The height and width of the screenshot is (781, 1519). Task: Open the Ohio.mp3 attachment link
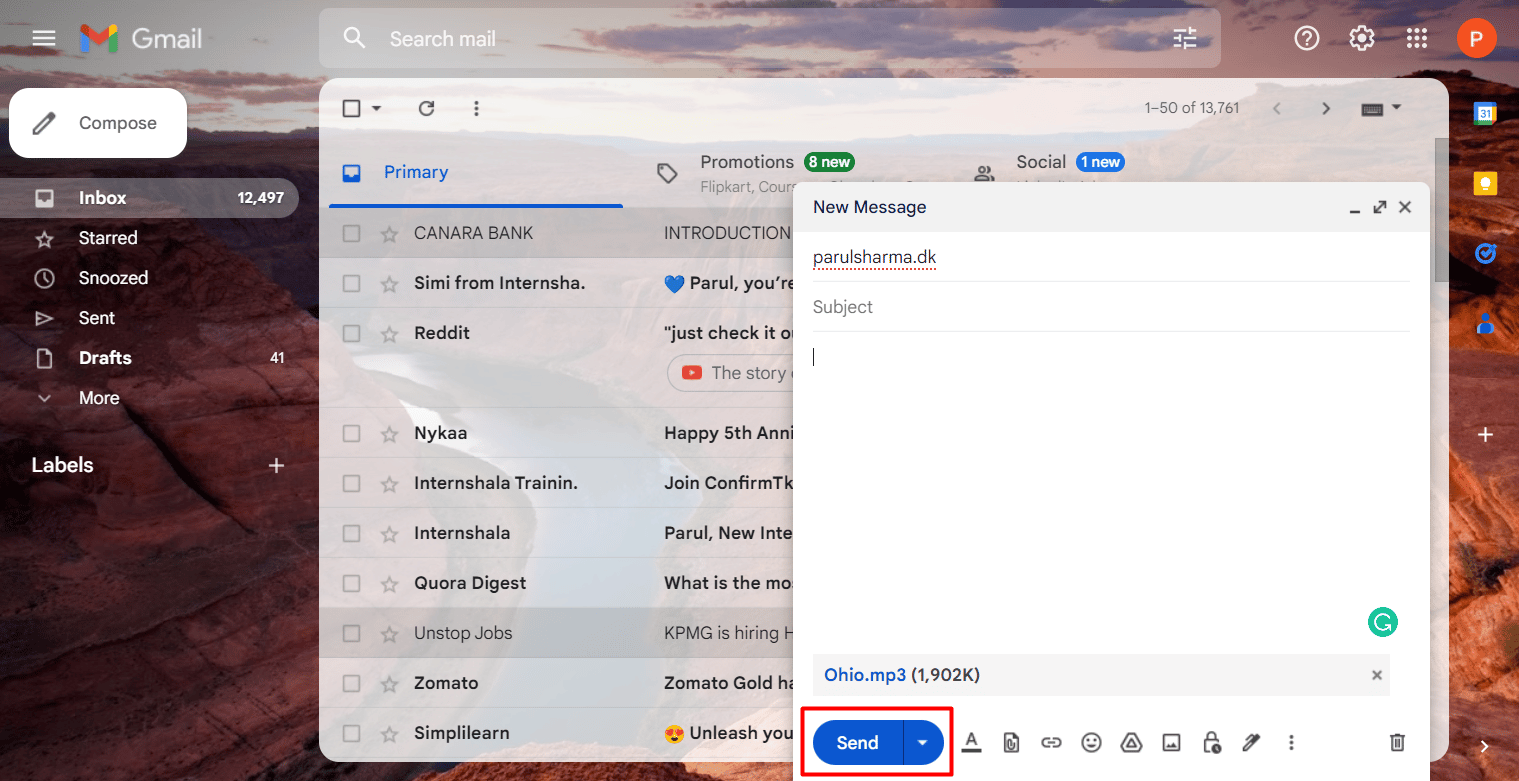(865, 675)
